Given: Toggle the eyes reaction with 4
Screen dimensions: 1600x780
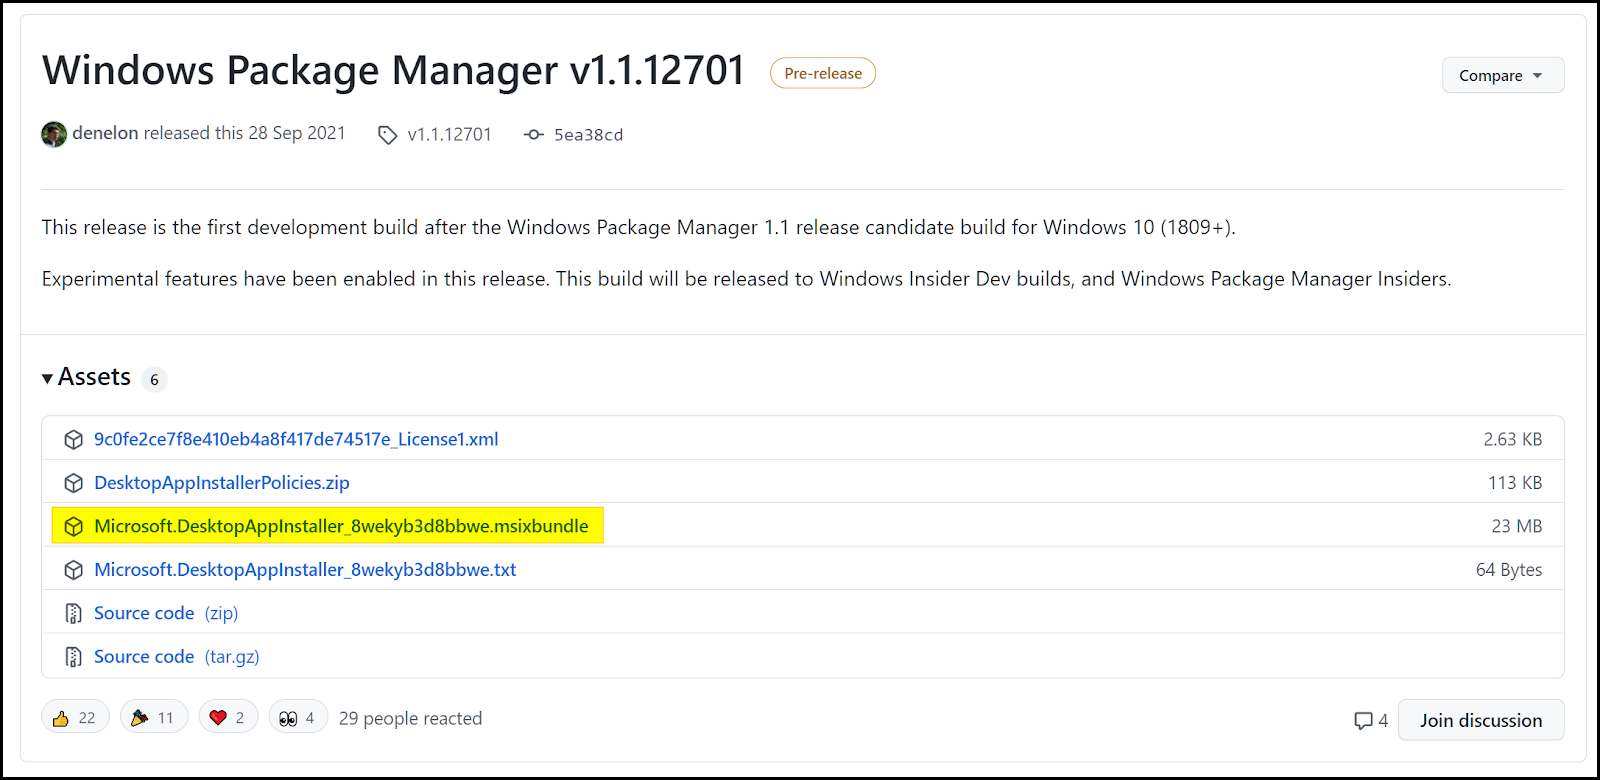Looking at the screenshot, I should [298, 717].
